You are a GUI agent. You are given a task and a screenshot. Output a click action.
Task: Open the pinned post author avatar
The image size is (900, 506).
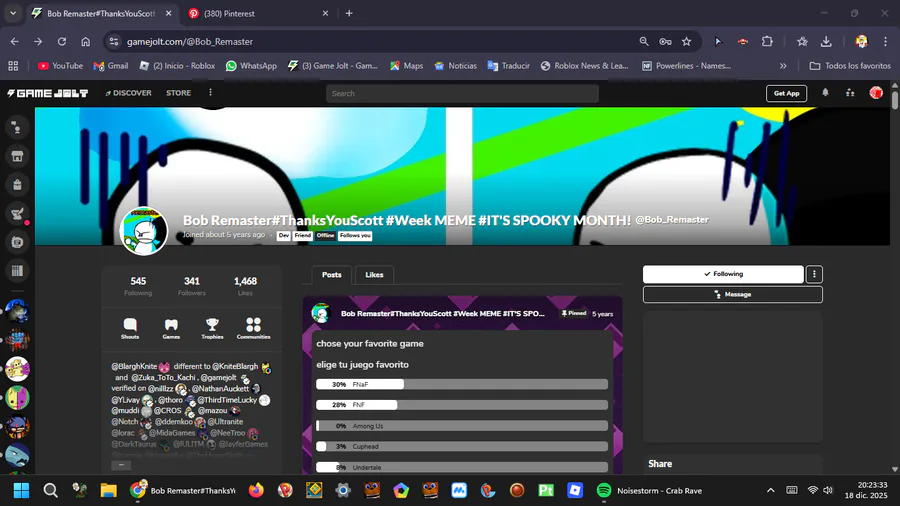(321, 313)
